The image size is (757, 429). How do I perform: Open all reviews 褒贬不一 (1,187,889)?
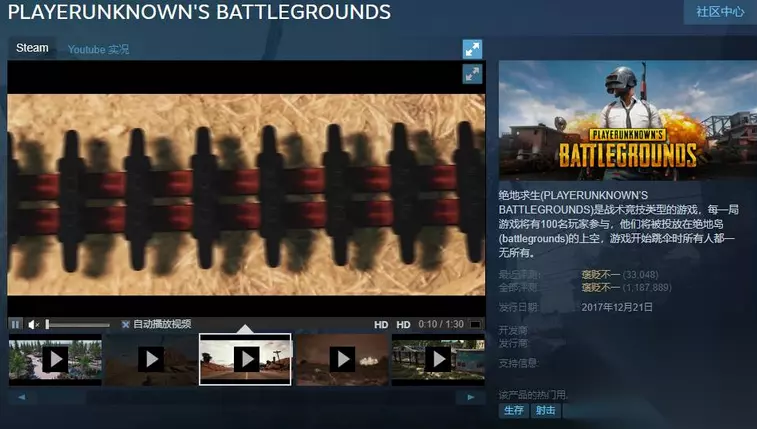(x=626, y=288)
